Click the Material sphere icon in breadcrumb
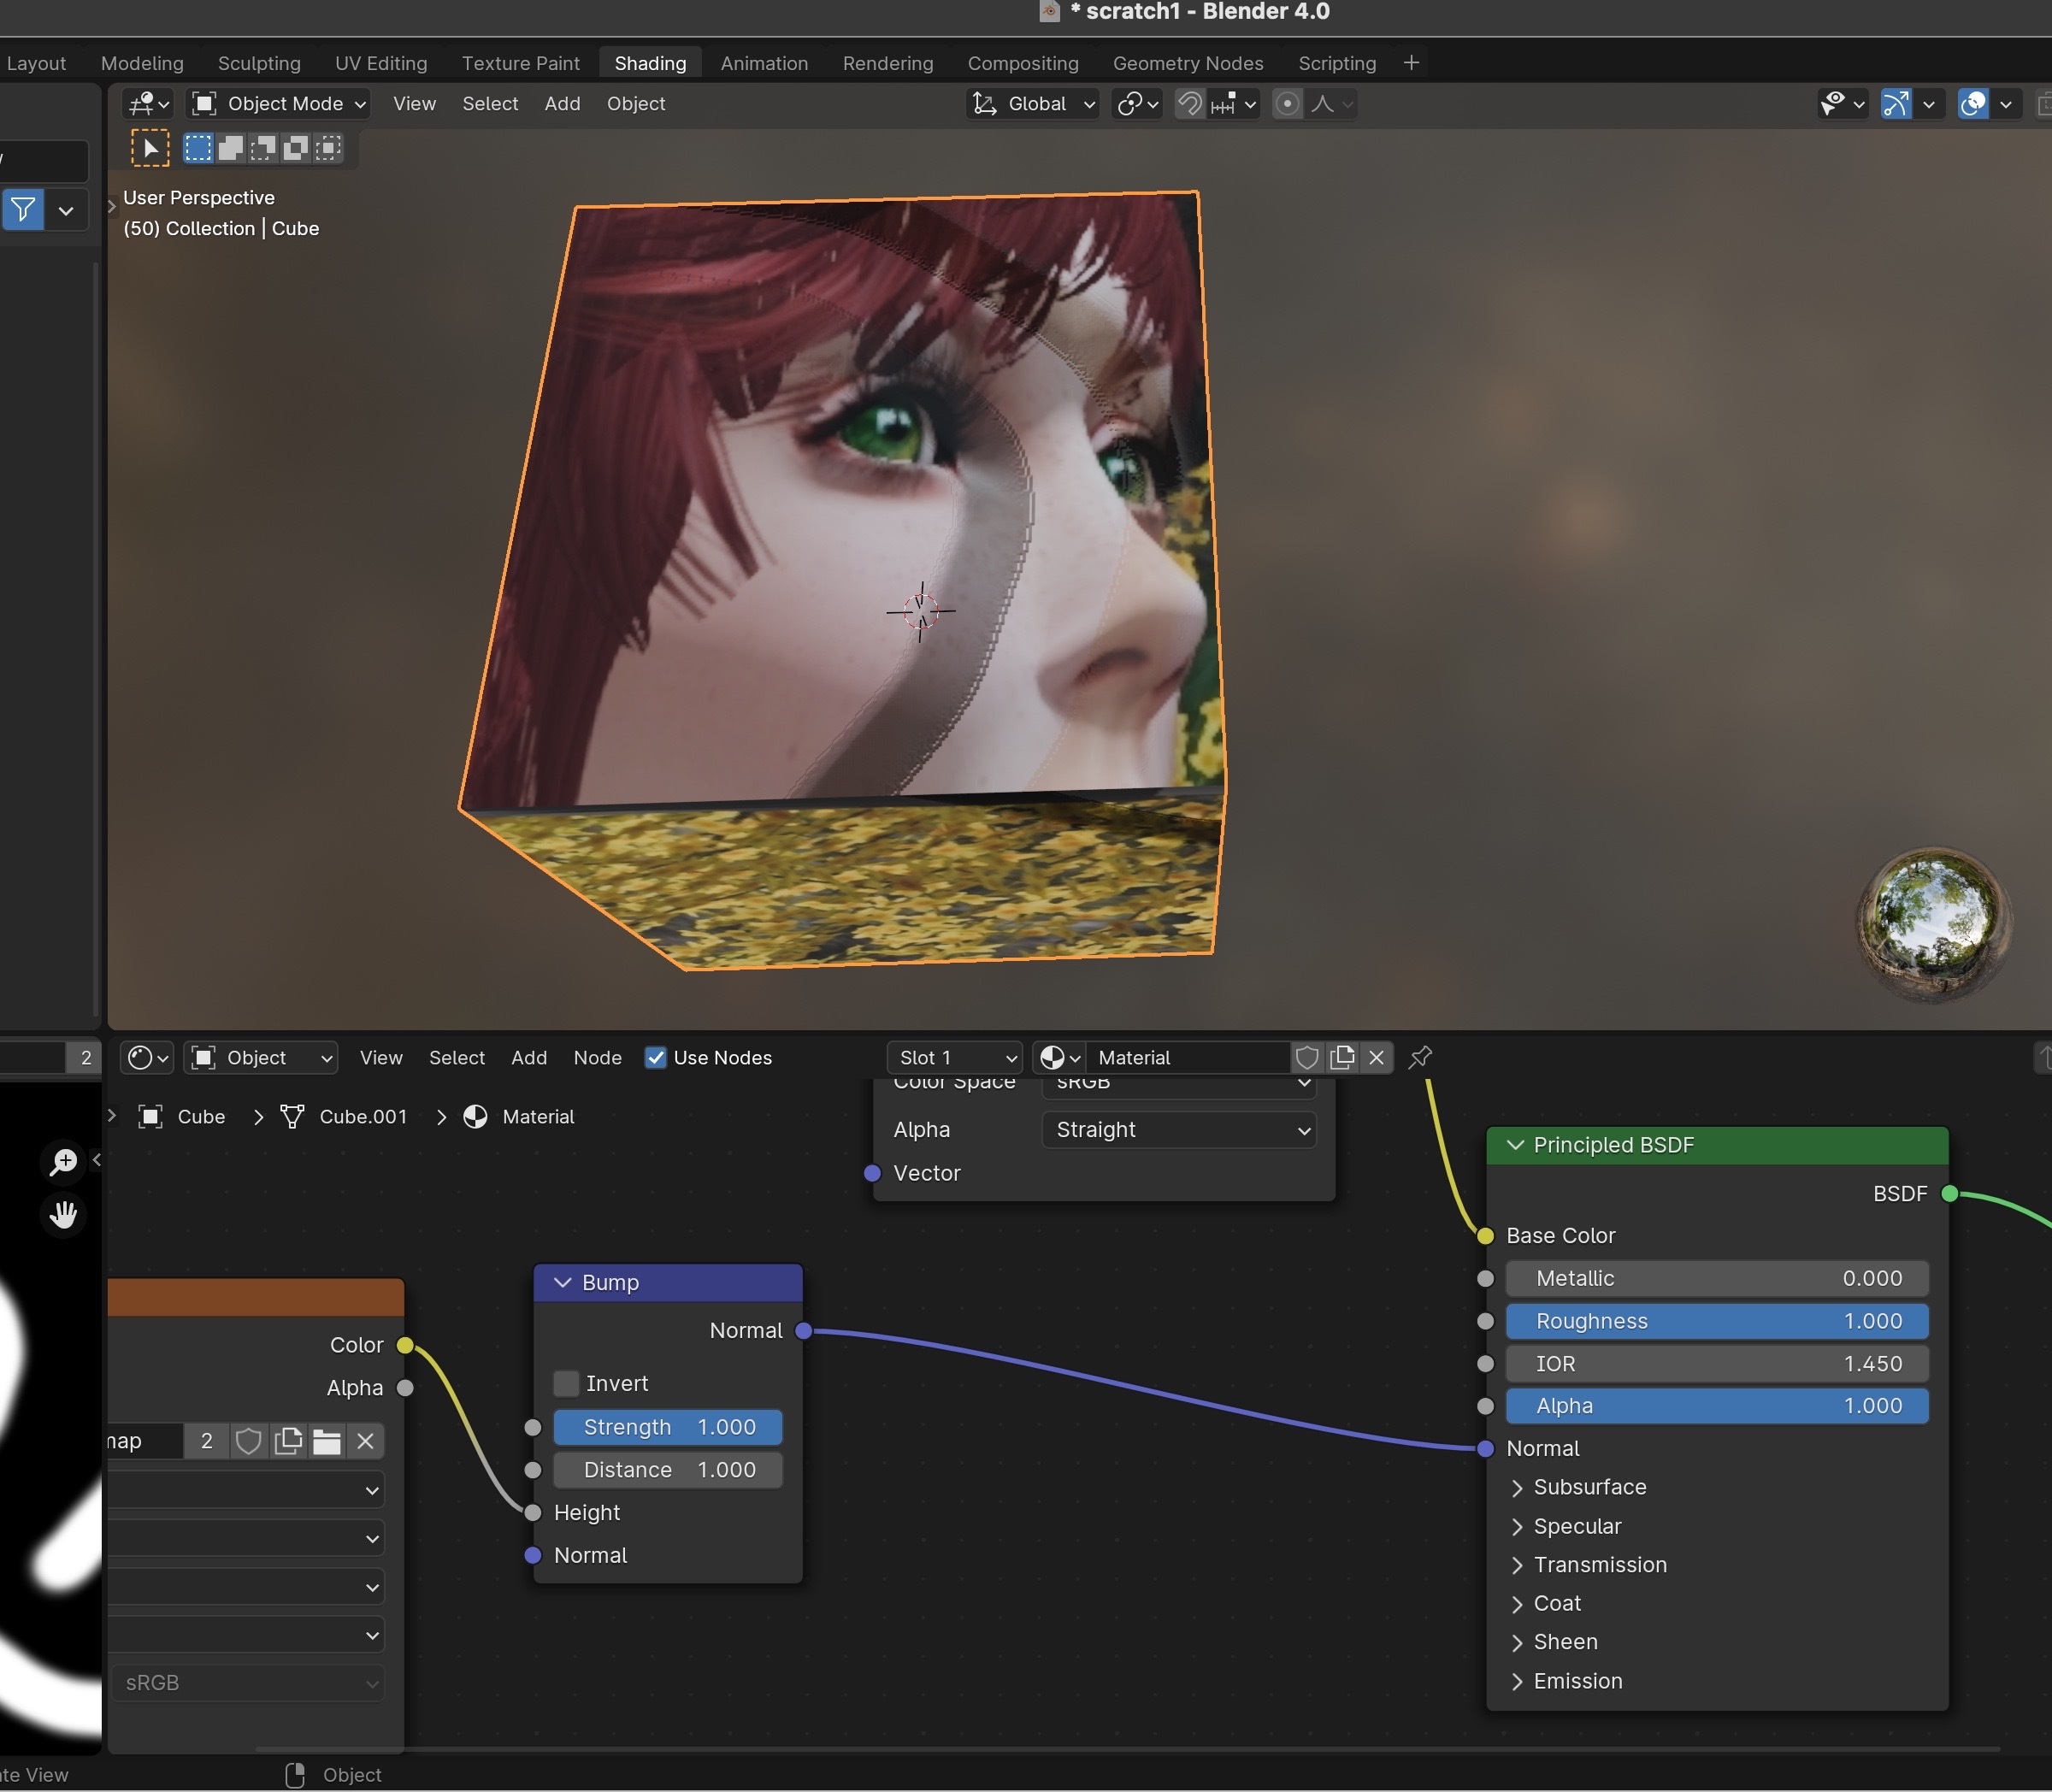 click(x=475, y=1117)
